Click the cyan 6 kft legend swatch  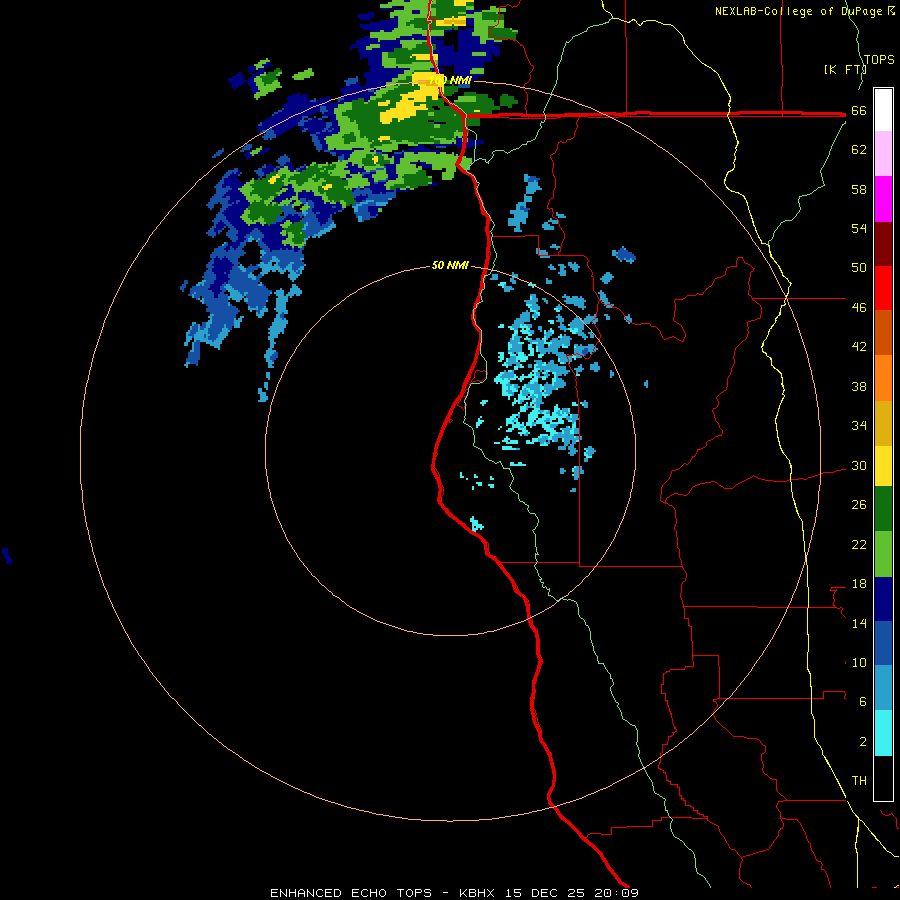pyautogui.click(x=883, y=733)
